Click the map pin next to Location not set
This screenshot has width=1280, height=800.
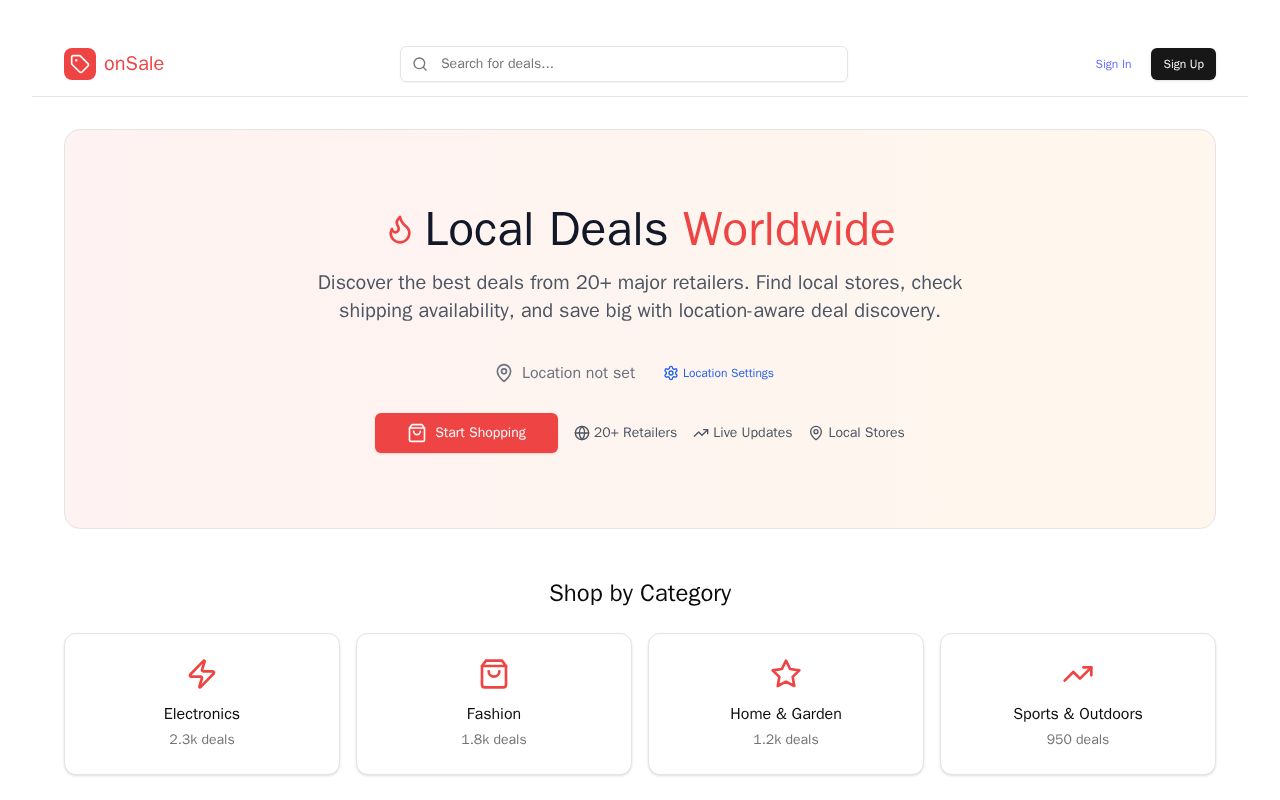click(x=504, y=373)
